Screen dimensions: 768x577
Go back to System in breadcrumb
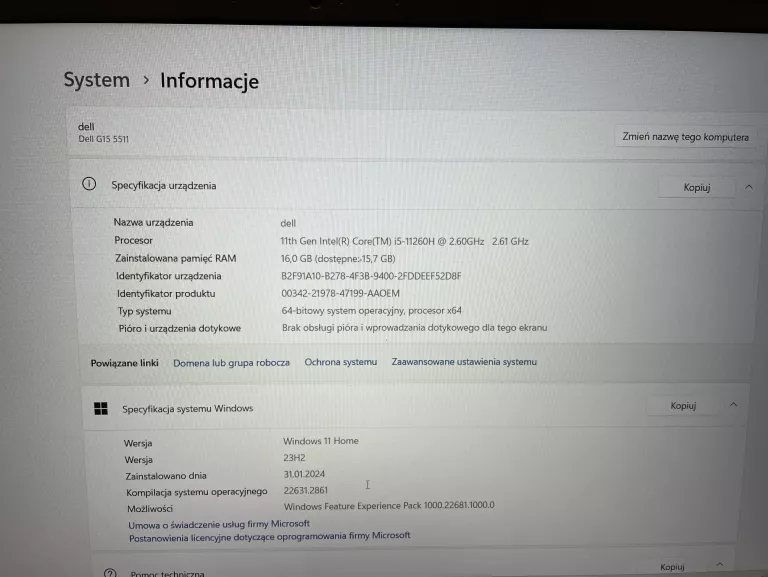click(x=96, y=80)
